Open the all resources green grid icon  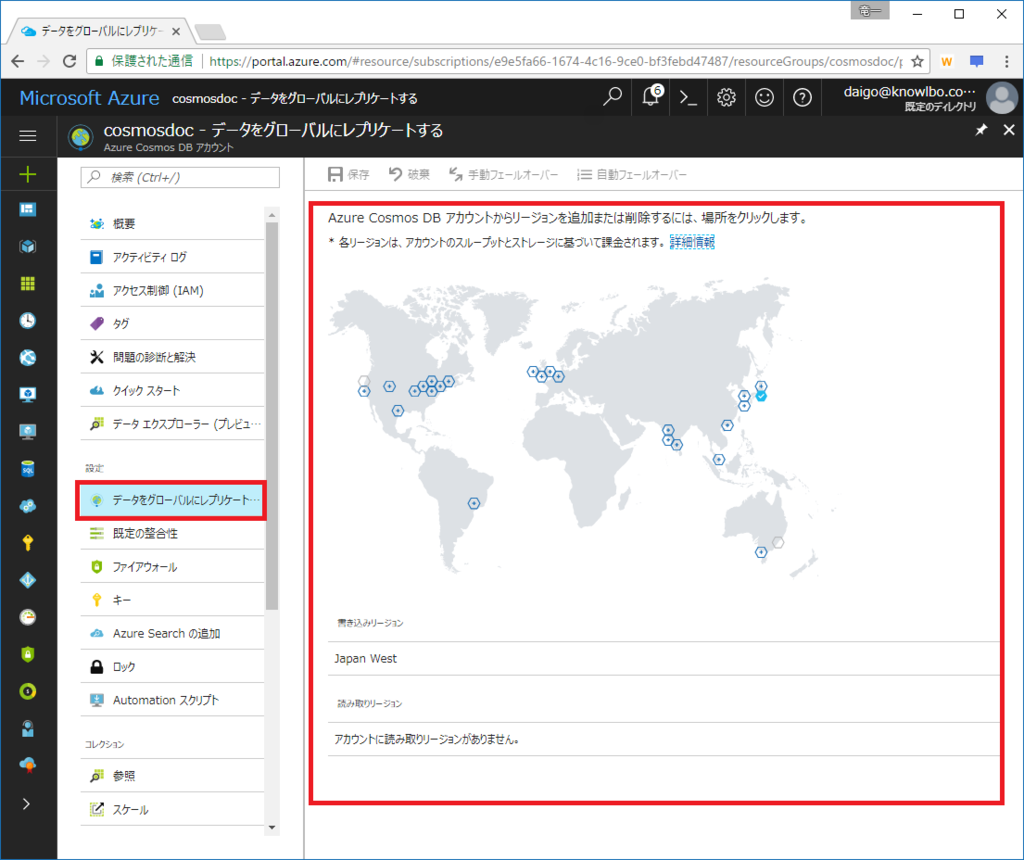pyautogui.click(x=27, y=283)
